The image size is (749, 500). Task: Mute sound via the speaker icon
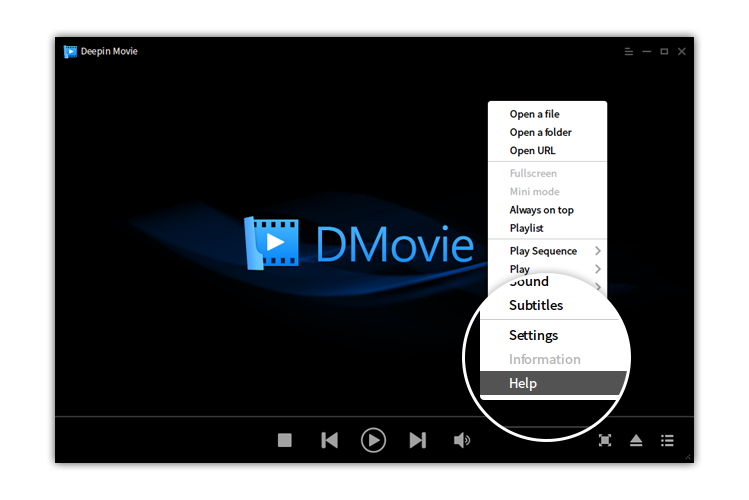pyautogui.click(x=461, y=440)
